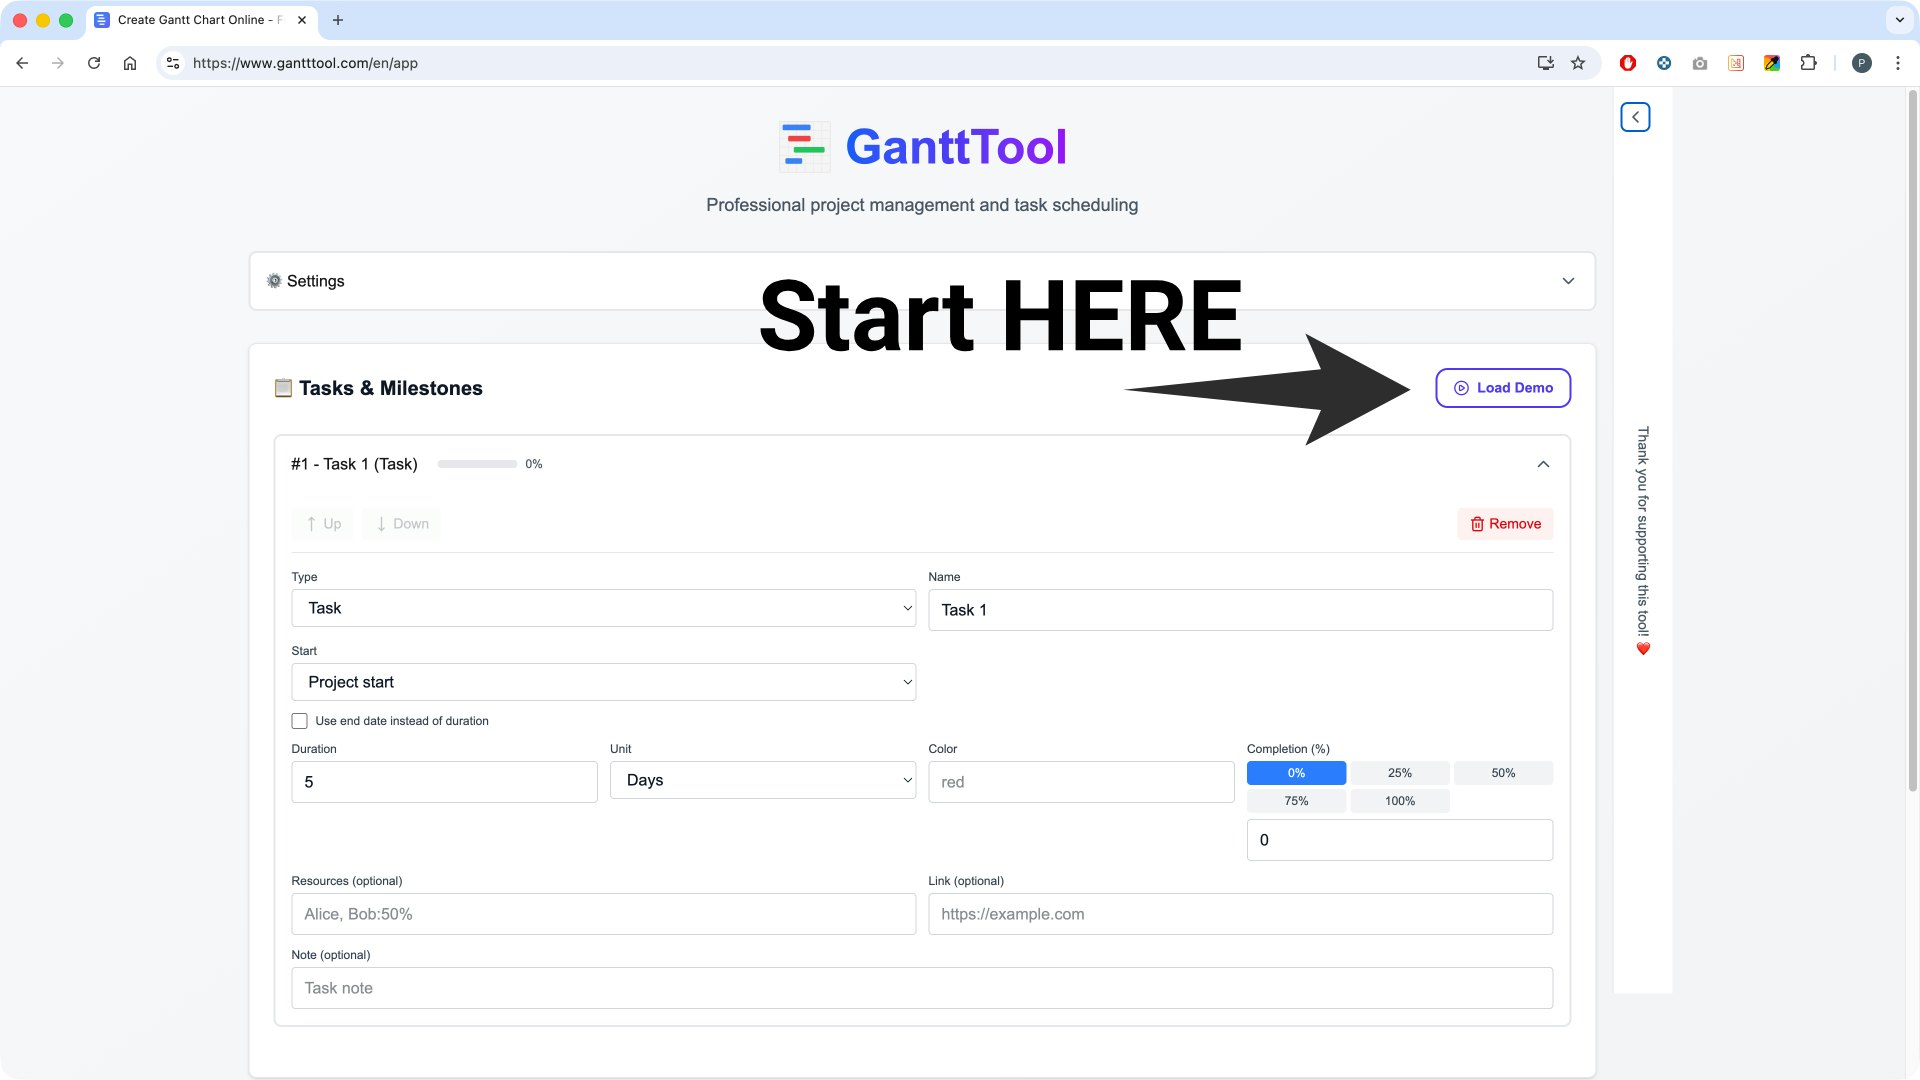Collapse the right sidebar arrow icon
The image size is (1920, 1080).
(x=1635, y=117)
